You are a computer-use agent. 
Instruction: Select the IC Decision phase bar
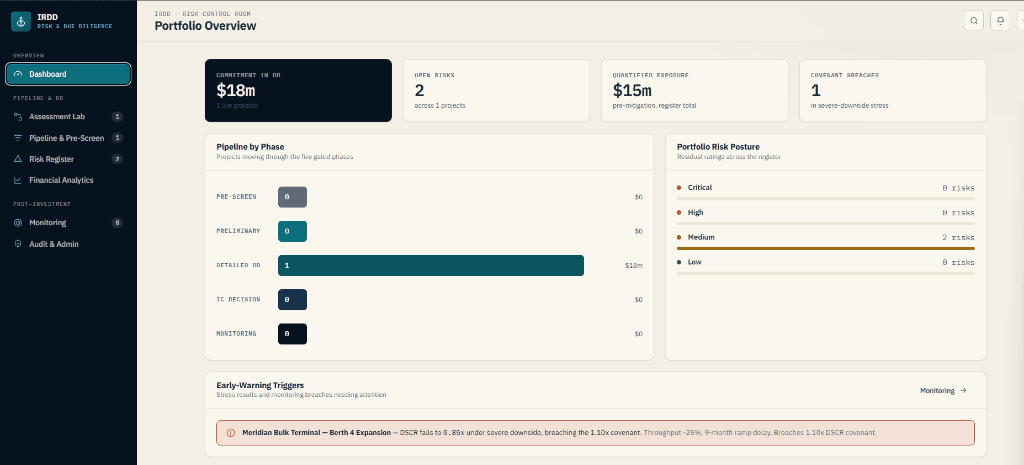[x=293, y=300]
